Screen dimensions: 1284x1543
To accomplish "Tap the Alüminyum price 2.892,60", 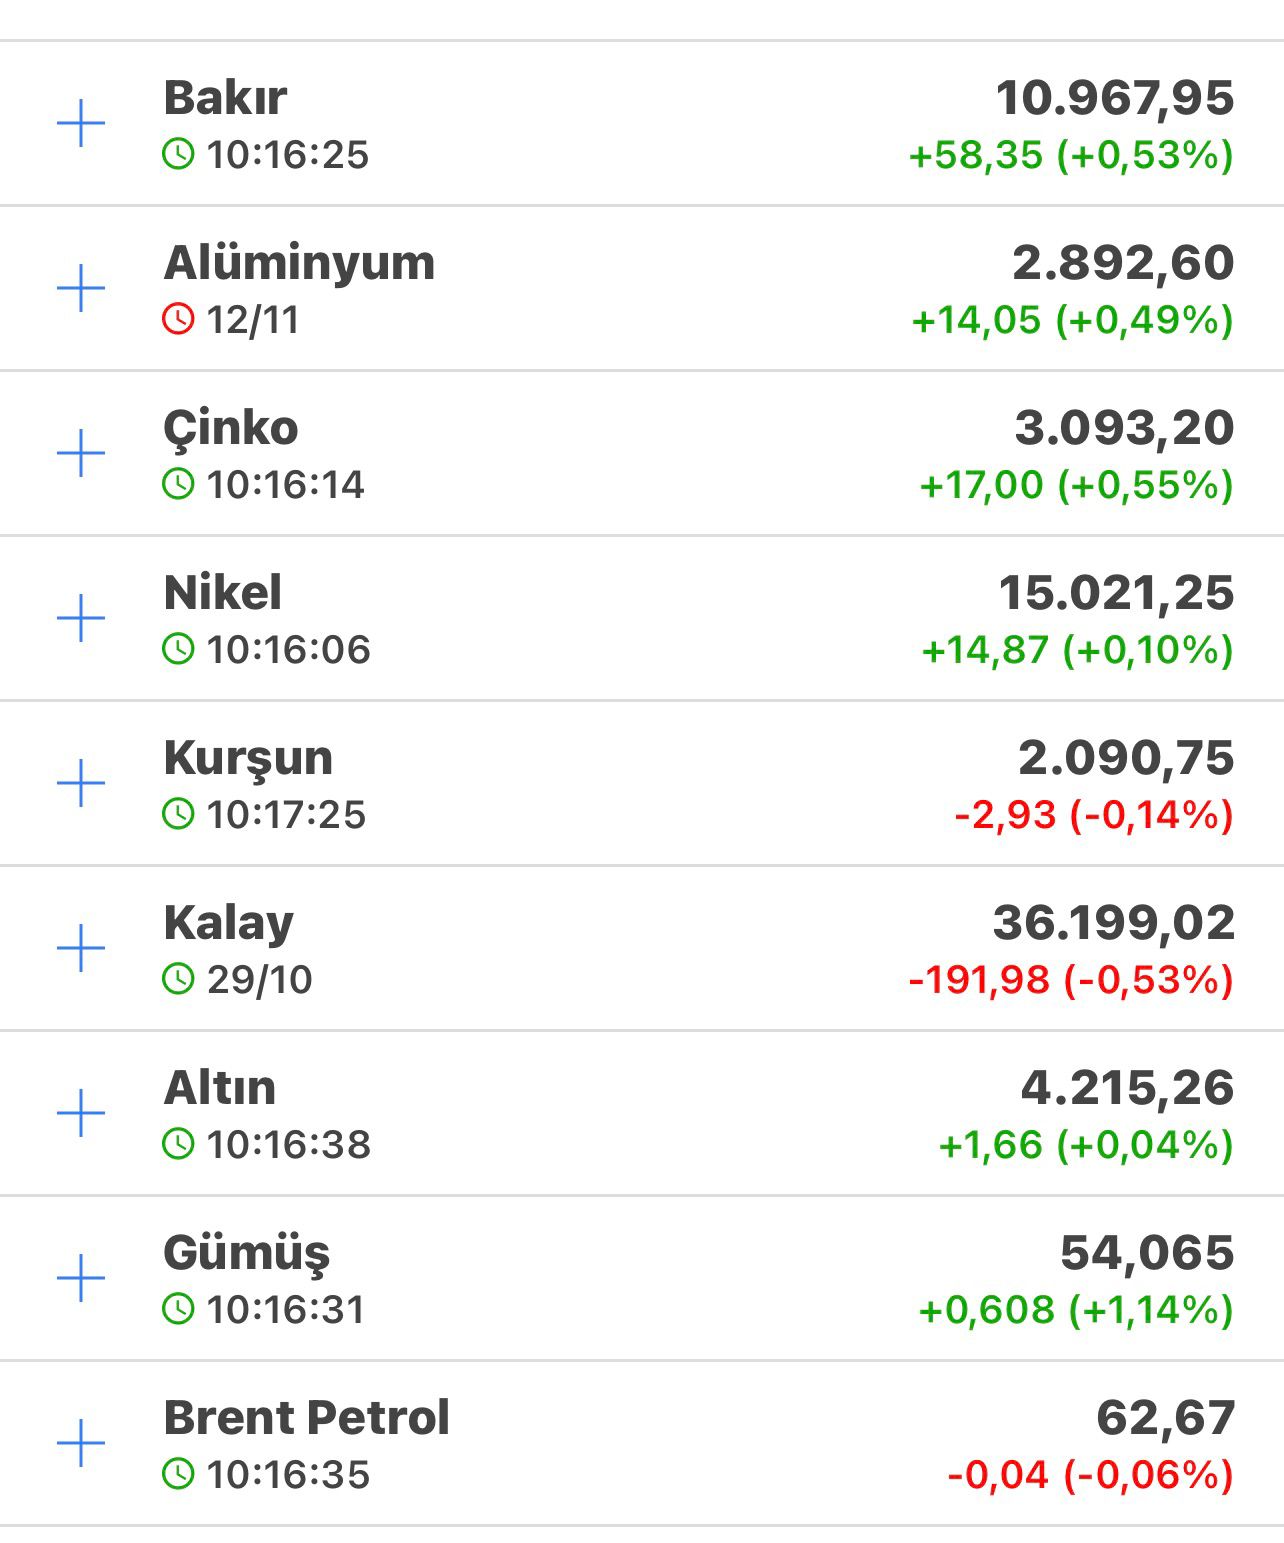I will click(1123, 263).
